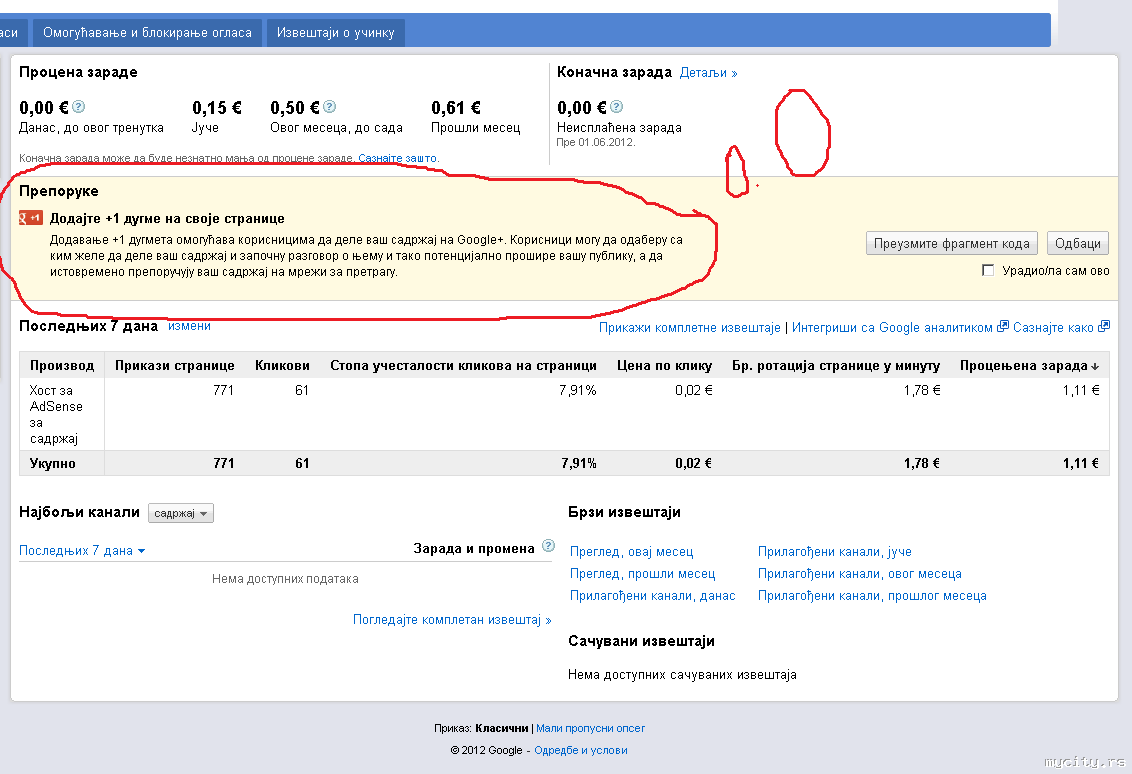Open Преглед, прошли месец quick report
Screen dimensions: 1132x774
pos(643,573)
